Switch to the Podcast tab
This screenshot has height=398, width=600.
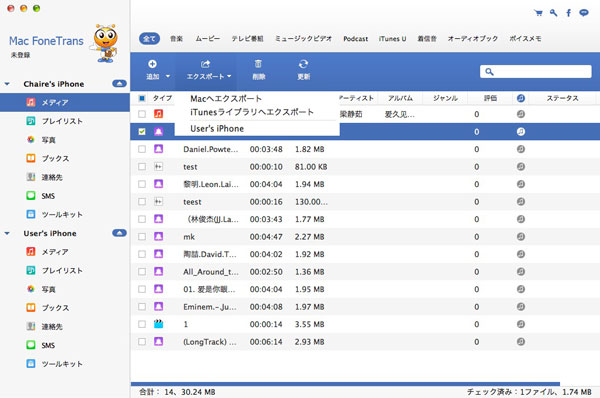click(x=355, y=39)
